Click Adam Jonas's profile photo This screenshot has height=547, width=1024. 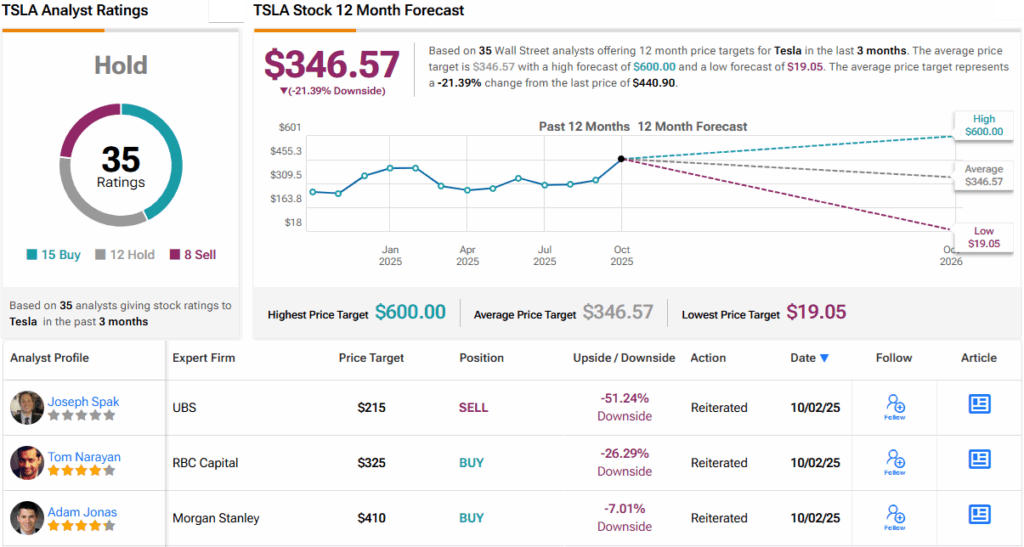27,517
